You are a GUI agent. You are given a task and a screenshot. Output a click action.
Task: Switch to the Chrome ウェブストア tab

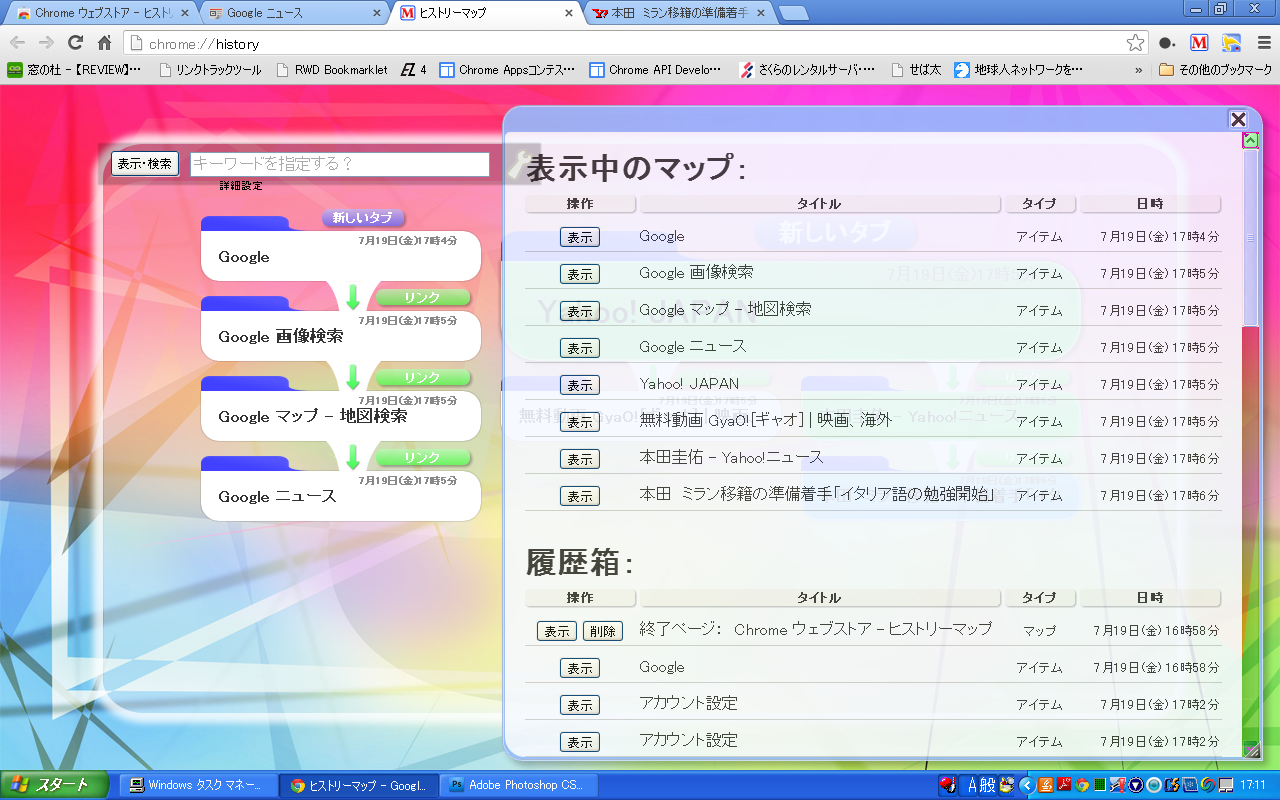(x=100, y=13)
